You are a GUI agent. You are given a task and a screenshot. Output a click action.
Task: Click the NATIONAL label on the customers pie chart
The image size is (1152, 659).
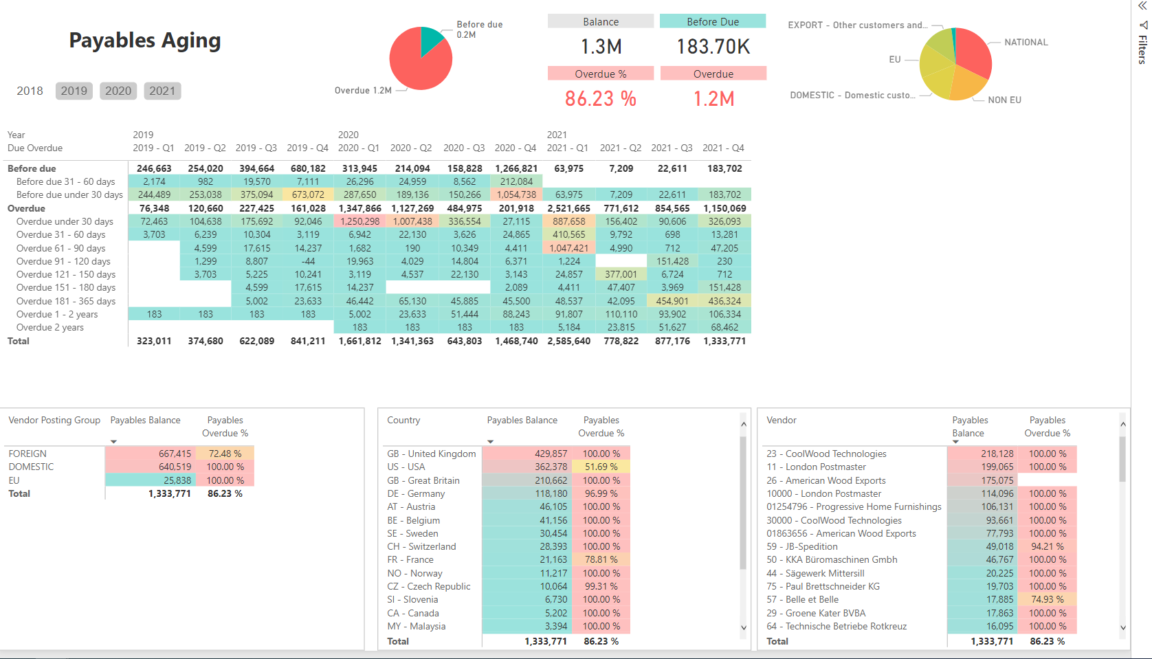click(x=1028, y=42)
